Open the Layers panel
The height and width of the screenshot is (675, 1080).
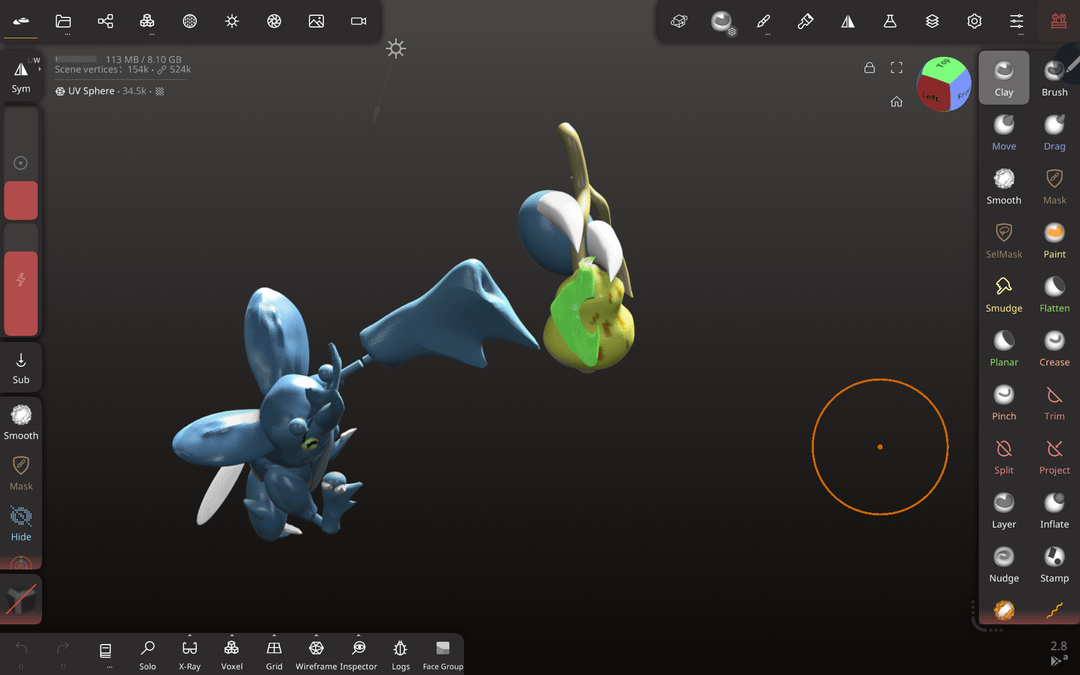click(932, 21)
